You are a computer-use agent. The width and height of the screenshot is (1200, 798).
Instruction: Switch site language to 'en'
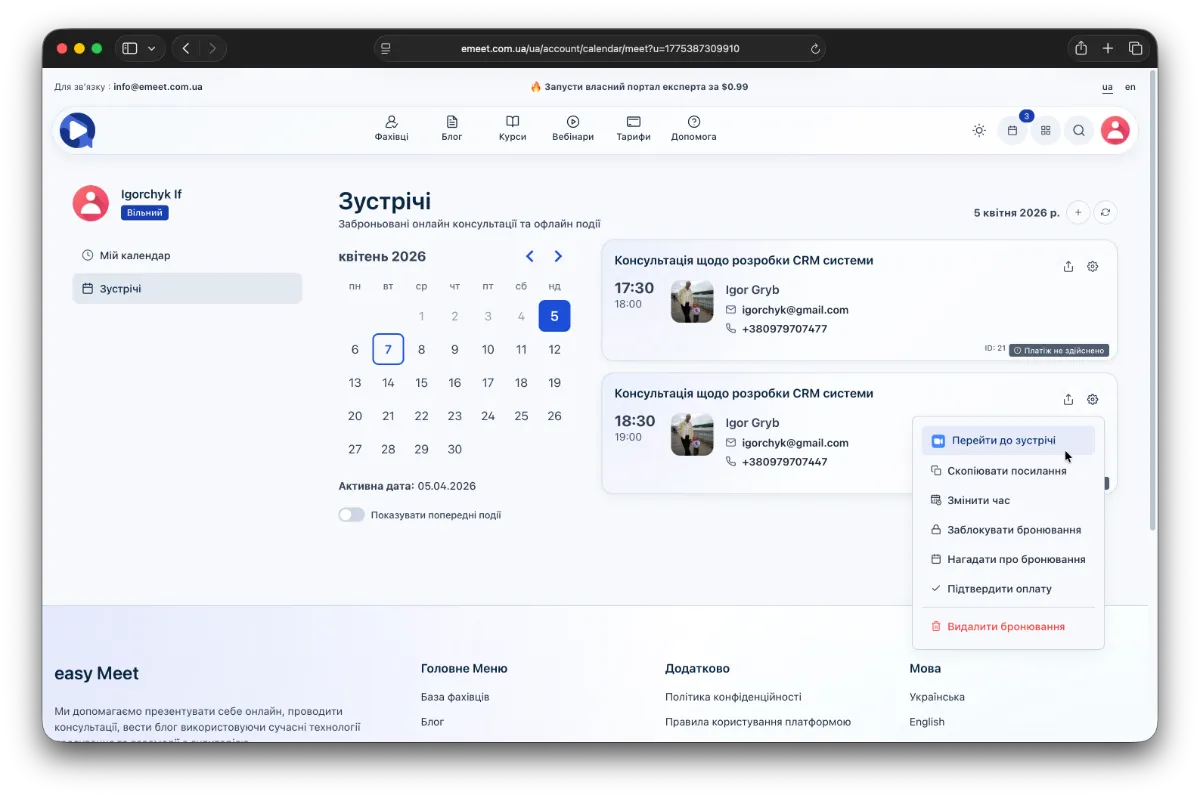[1130, 87]
